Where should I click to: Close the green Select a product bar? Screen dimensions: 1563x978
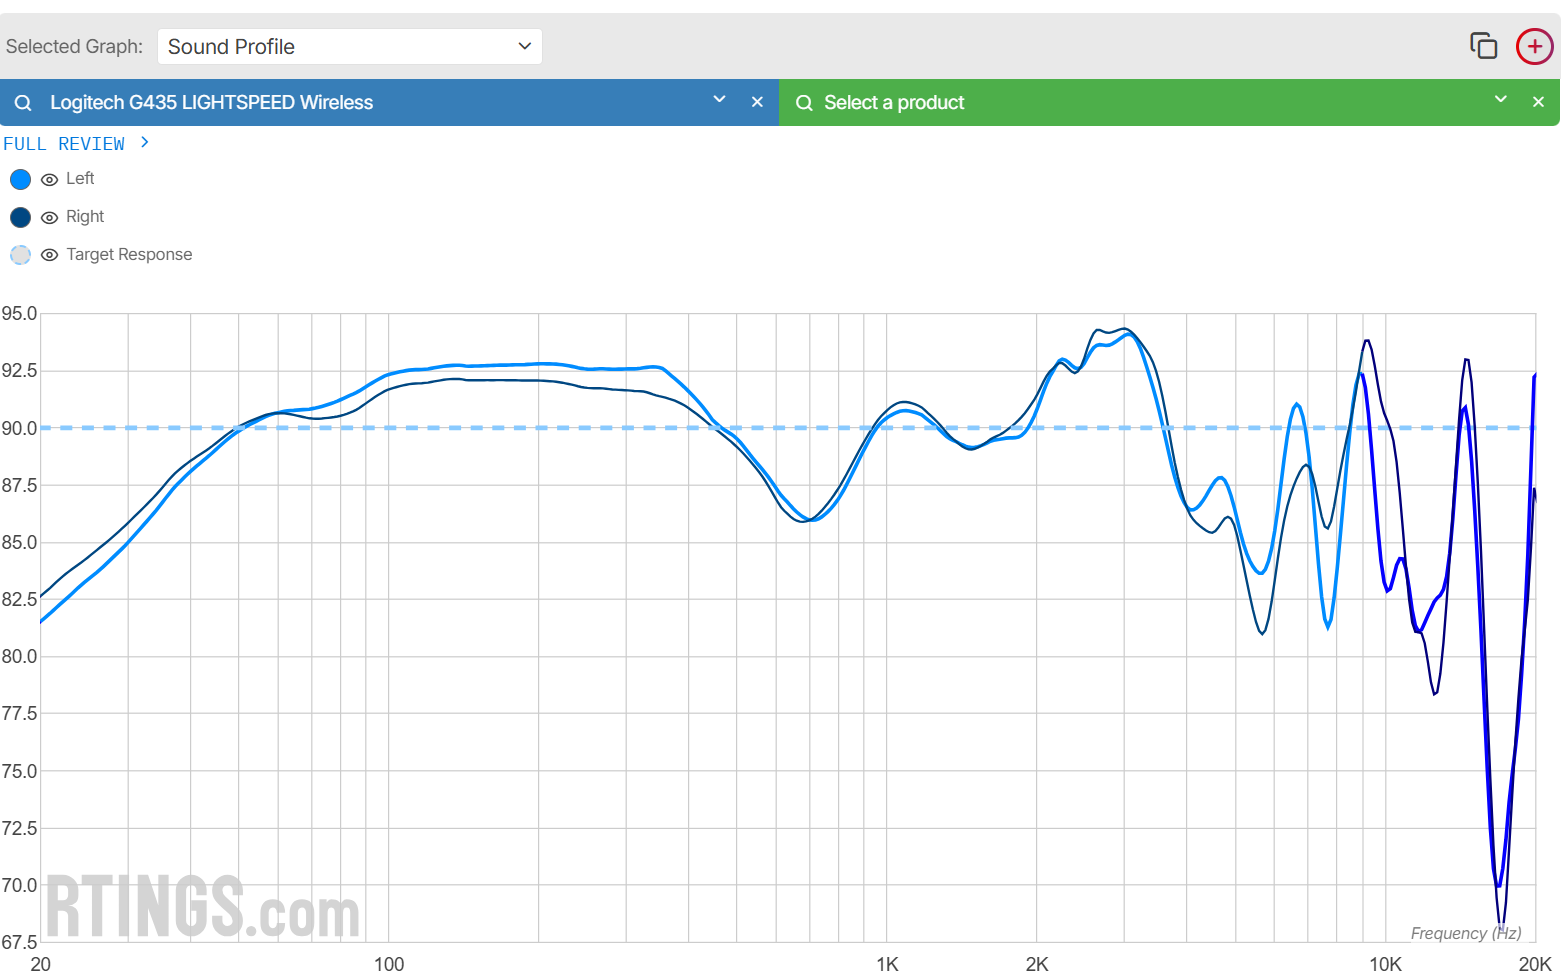1538,102
